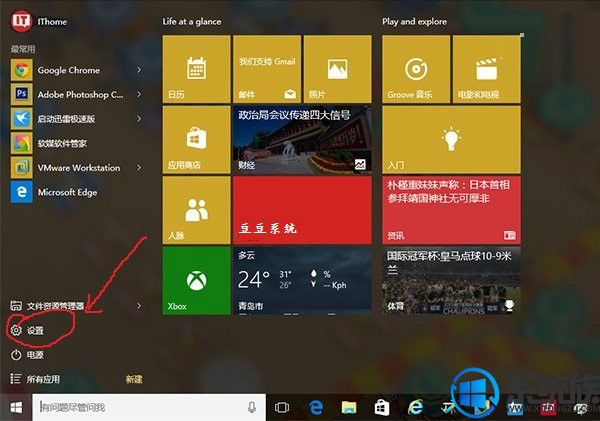Open the 体育 sports news tile

[x=452, y=281]
